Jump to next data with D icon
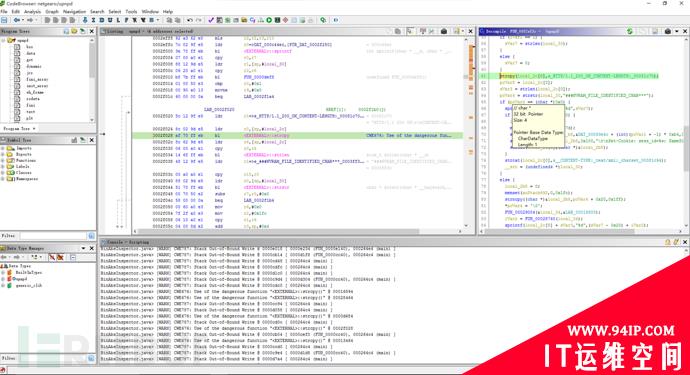690x375 pixels. coord(102,20)
